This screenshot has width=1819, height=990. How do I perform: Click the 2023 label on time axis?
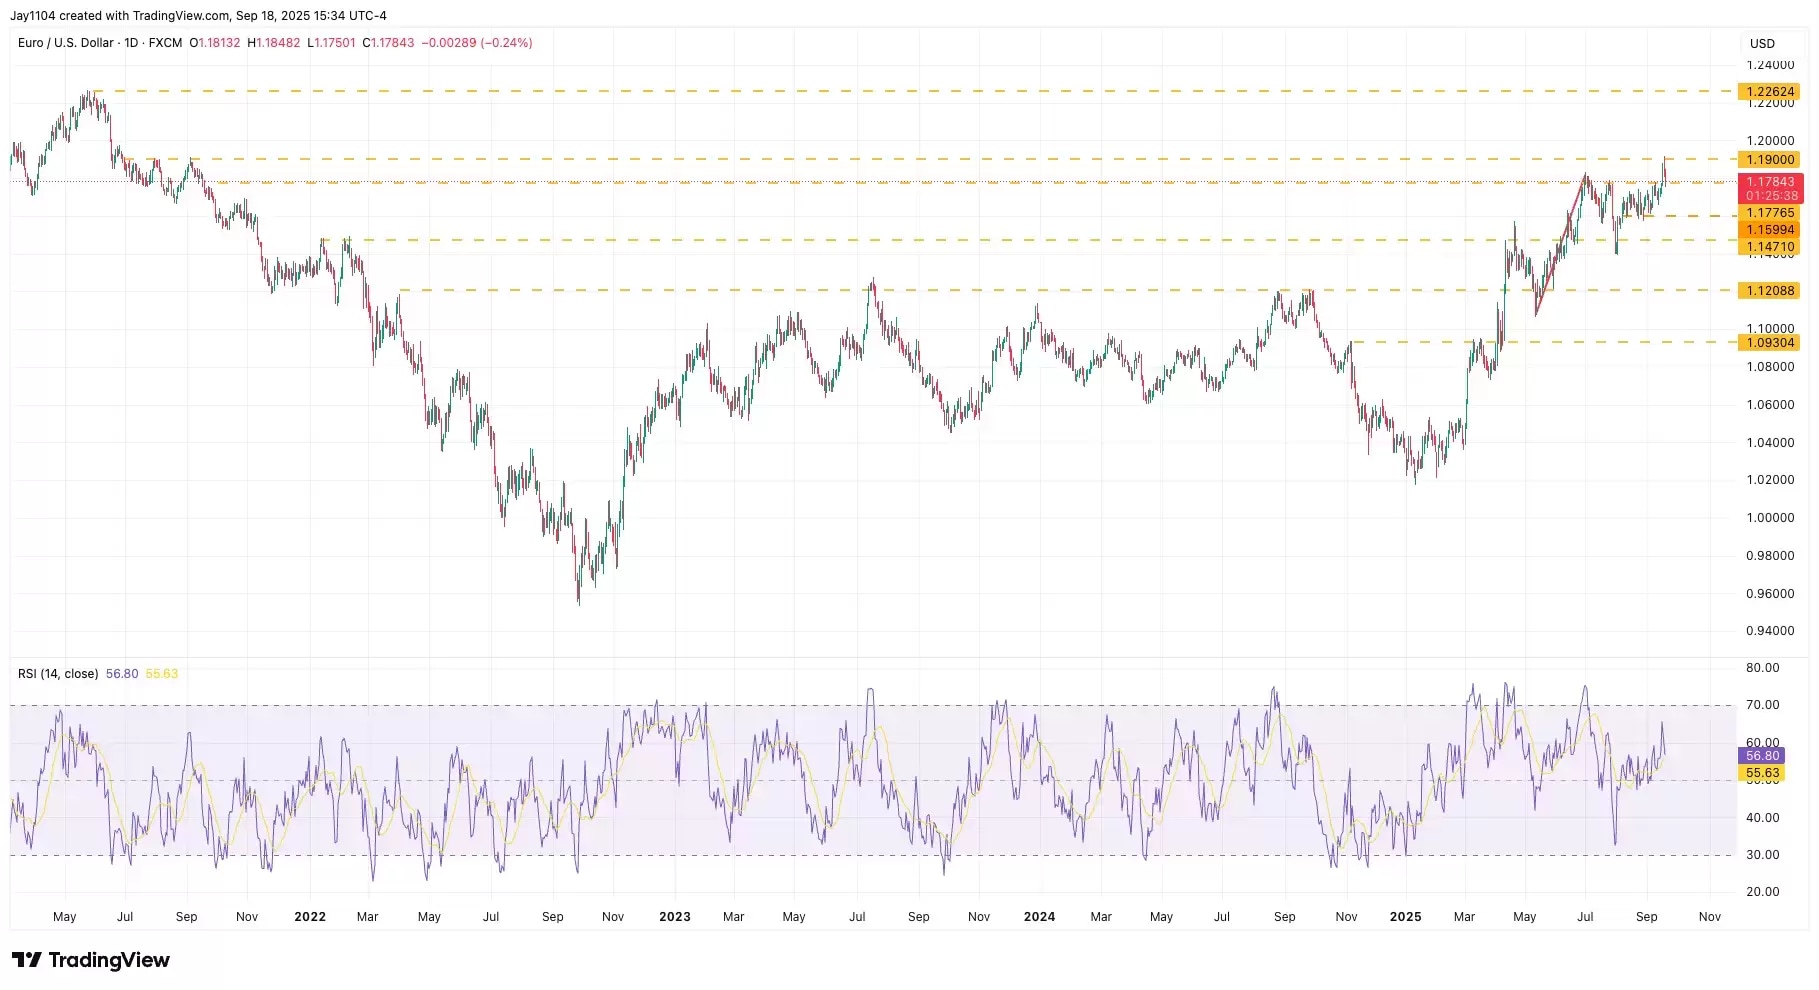tap(675, 917)
